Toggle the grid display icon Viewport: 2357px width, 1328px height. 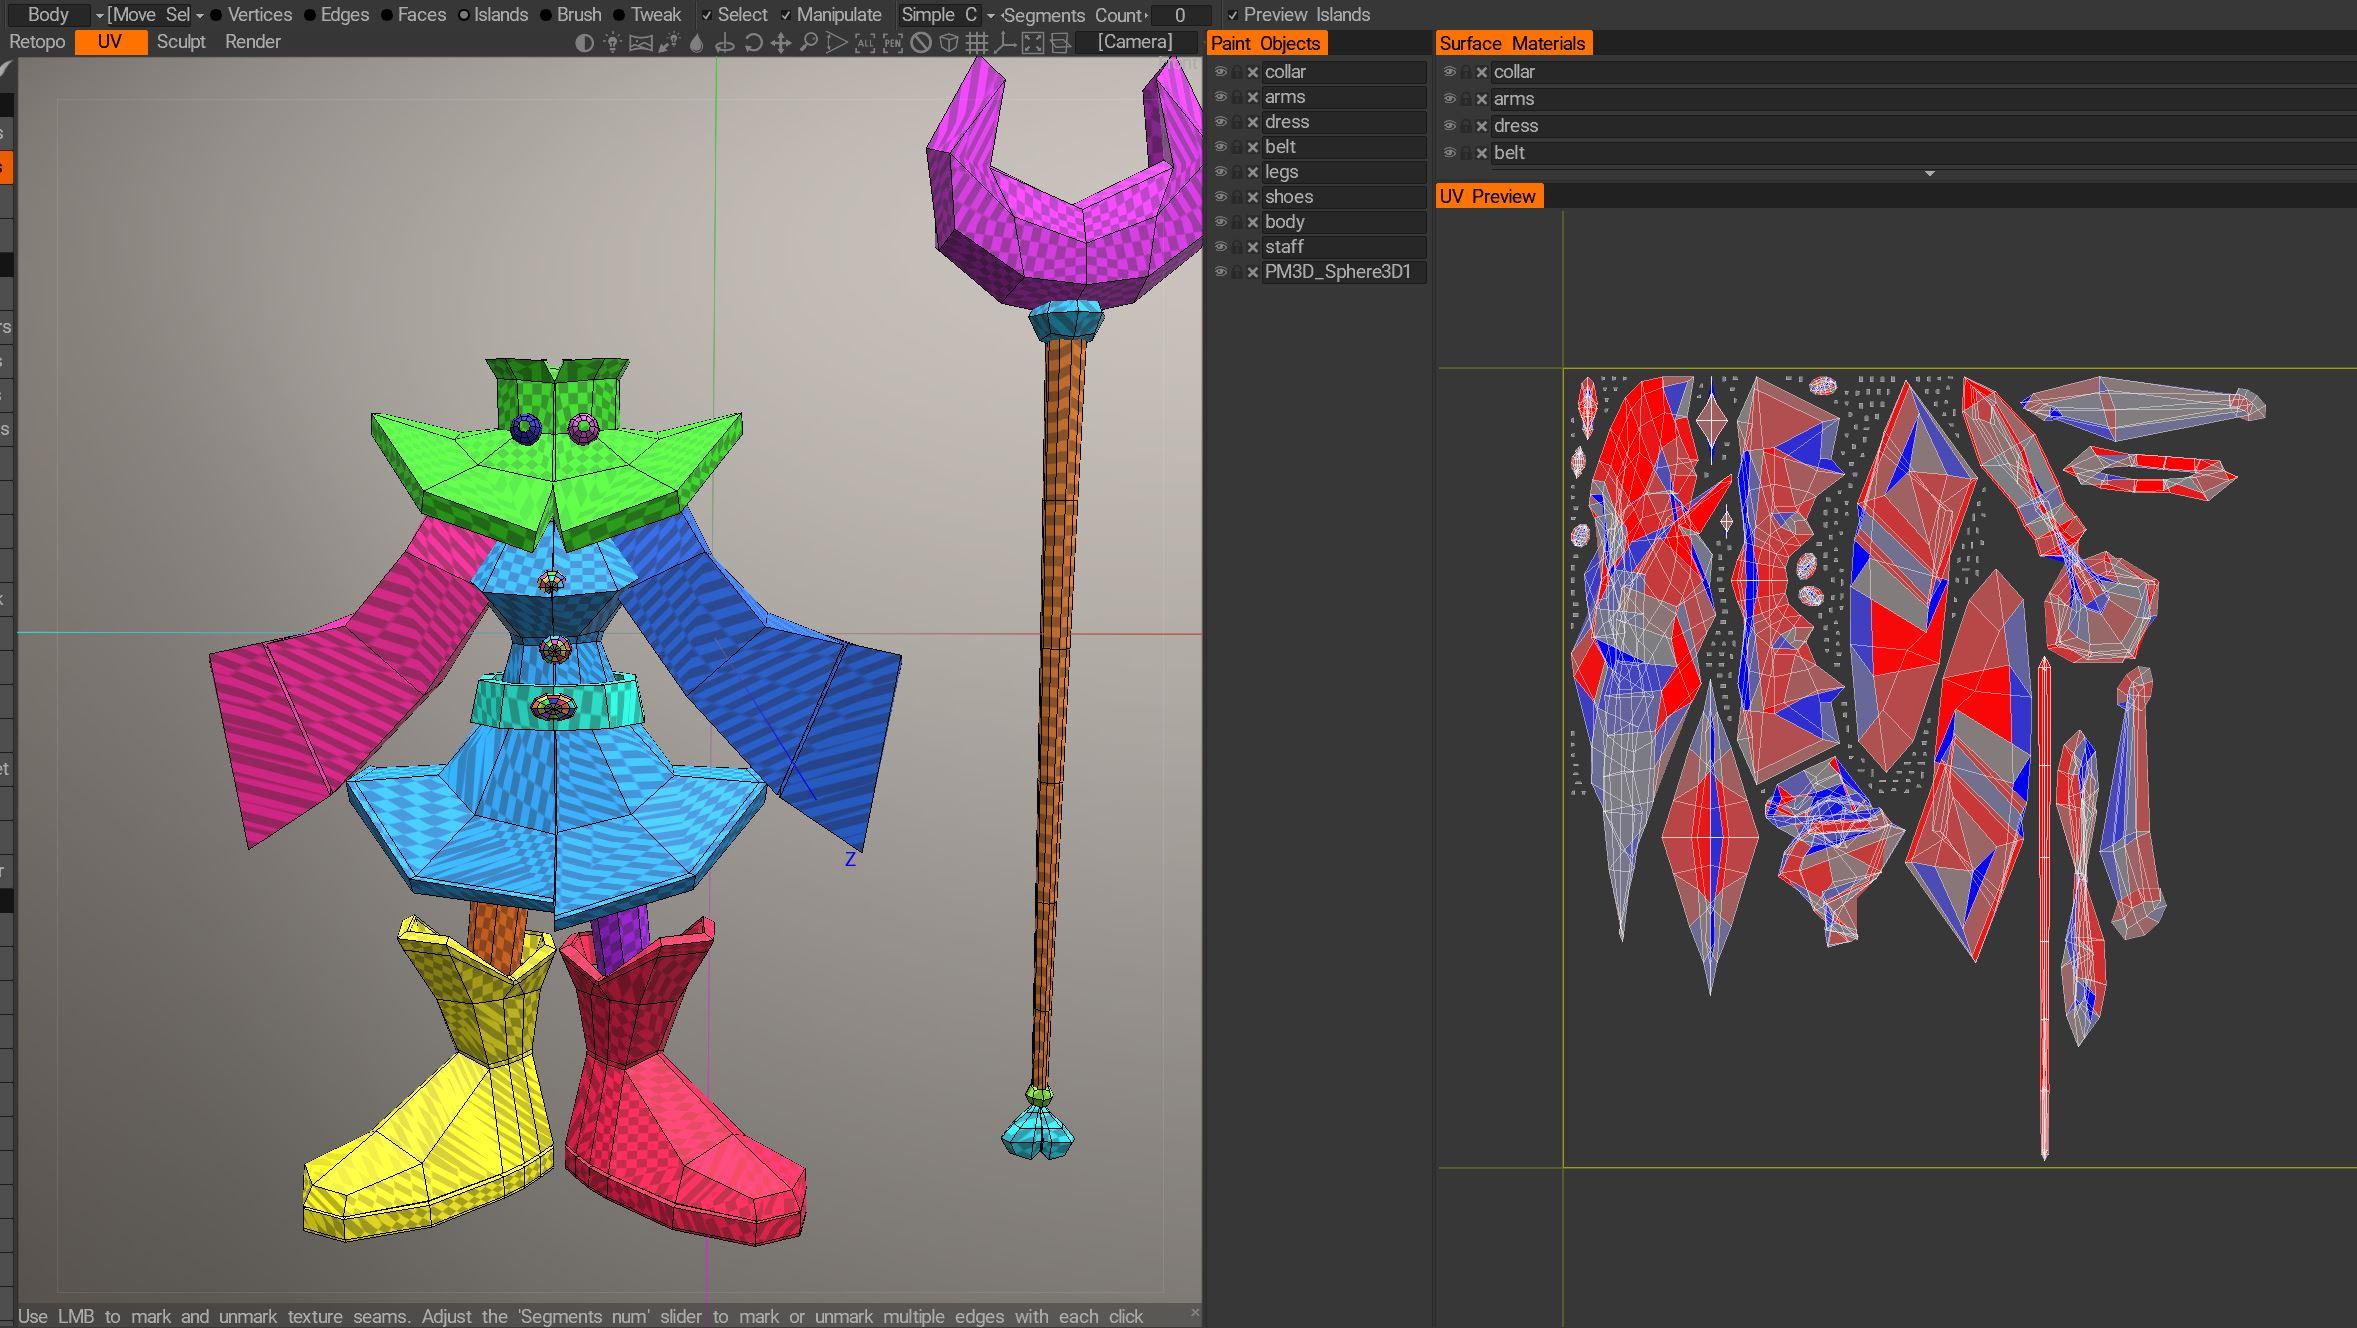(977, 43)
